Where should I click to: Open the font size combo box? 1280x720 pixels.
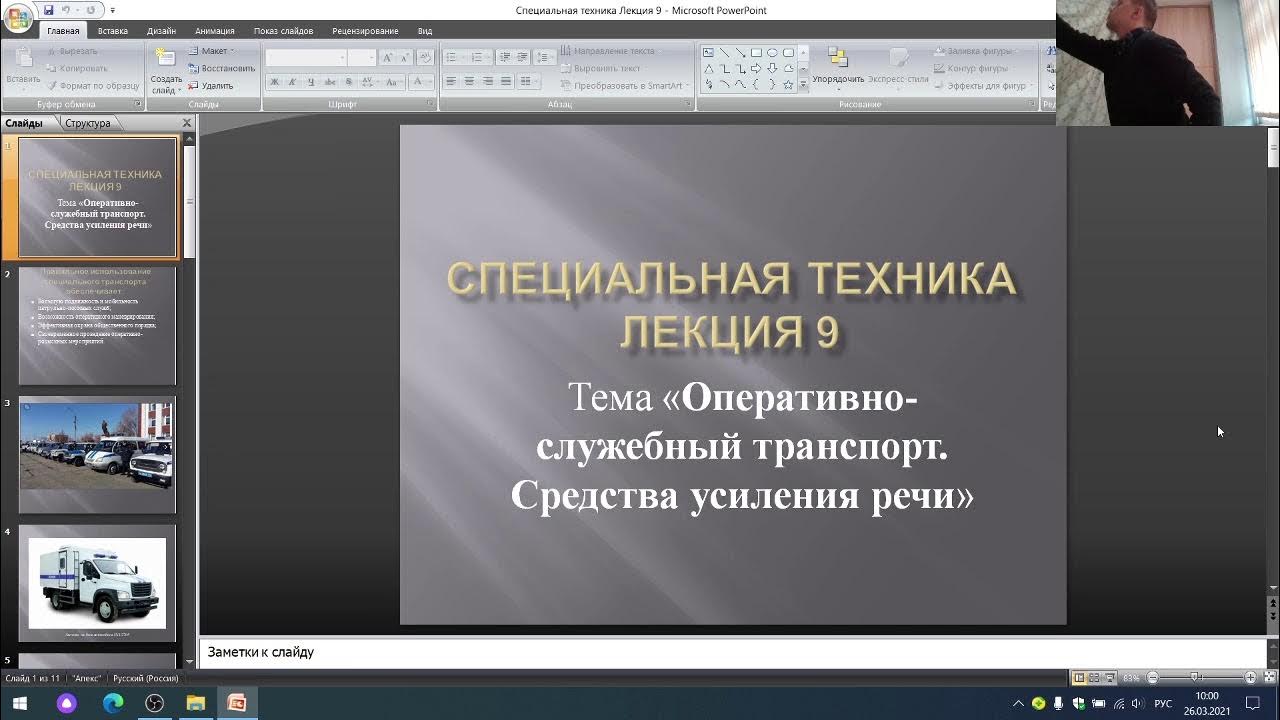tap(361, 58)
